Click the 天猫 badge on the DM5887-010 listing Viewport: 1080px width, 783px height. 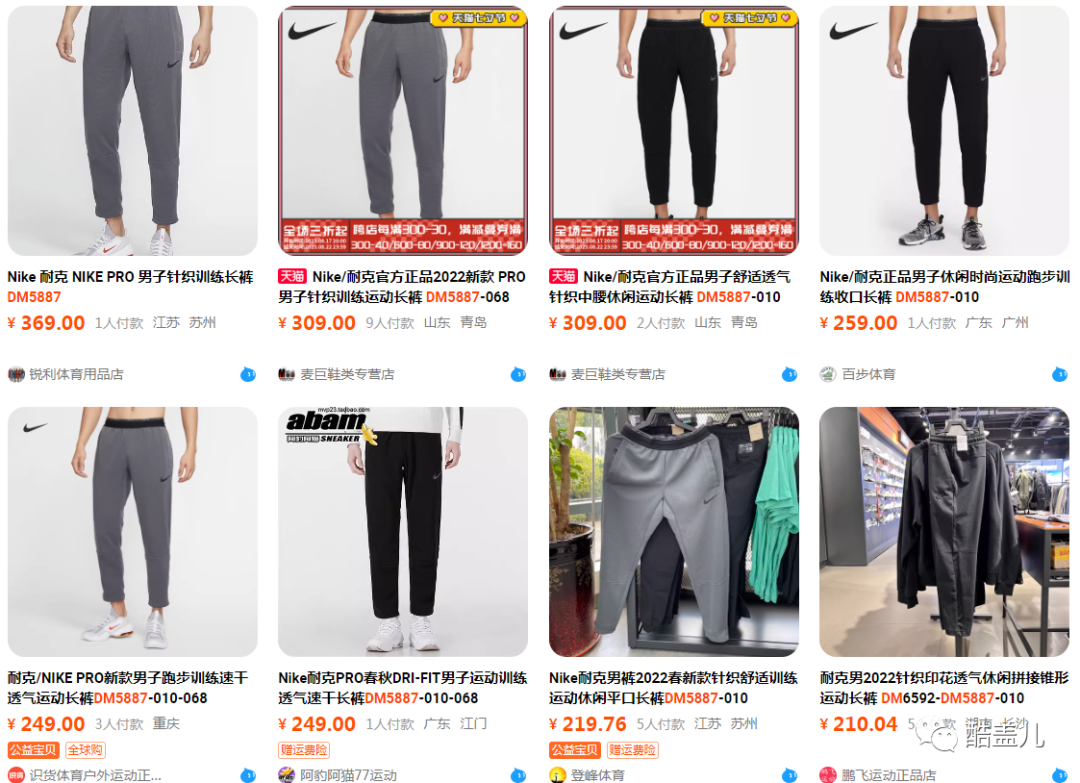[563, 277]
